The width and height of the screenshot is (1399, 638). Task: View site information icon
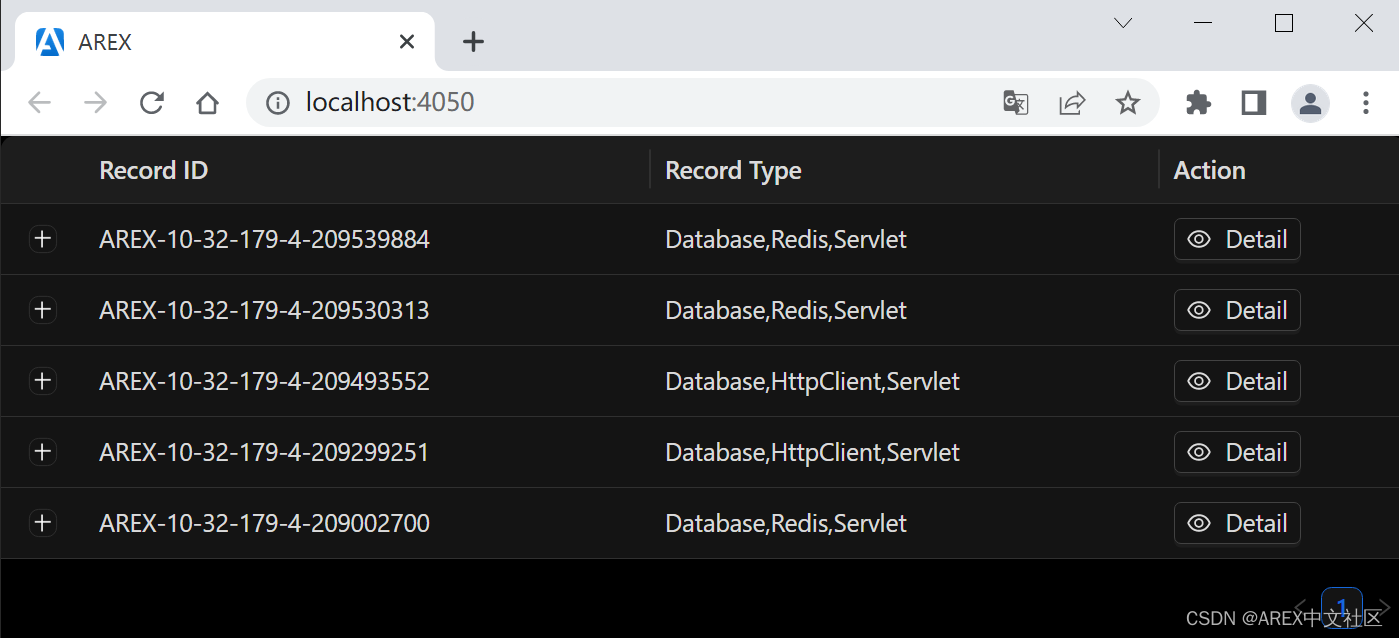click(x=277, y=102)
